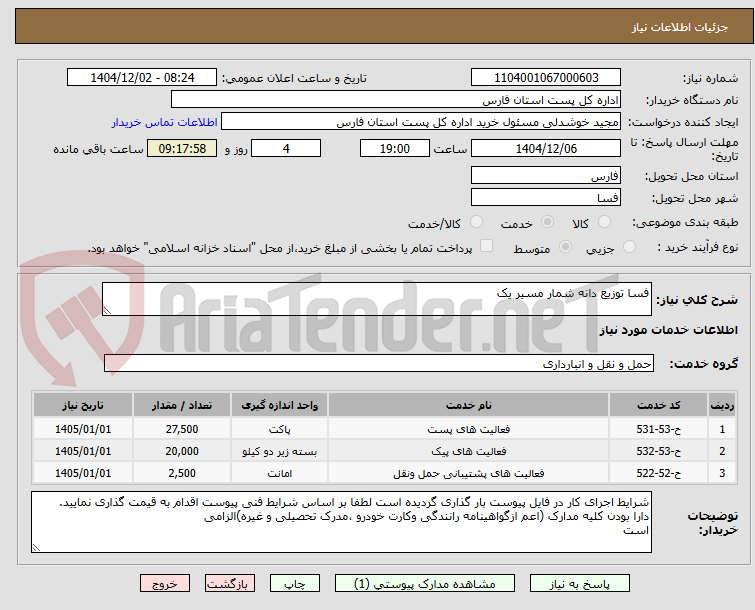Click service code ح-53-531 cell
Image resolution: width=755 pixels, height=610 pixels.
point(658,429)
